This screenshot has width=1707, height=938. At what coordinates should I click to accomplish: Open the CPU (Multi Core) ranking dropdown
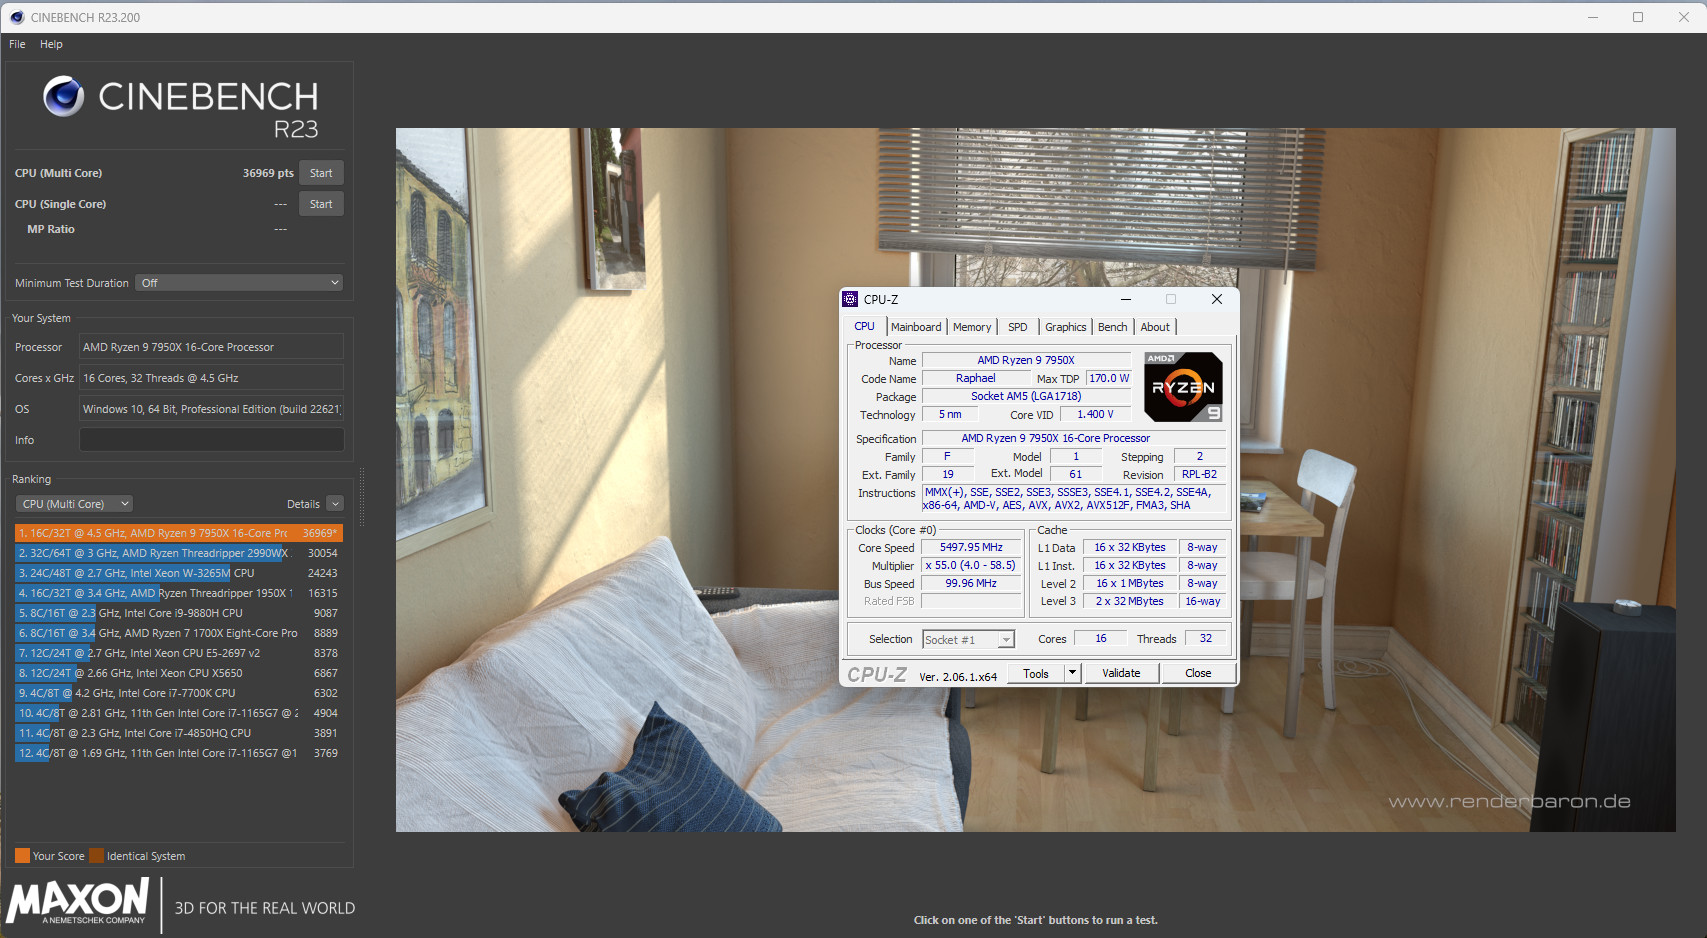click(74, 504)
